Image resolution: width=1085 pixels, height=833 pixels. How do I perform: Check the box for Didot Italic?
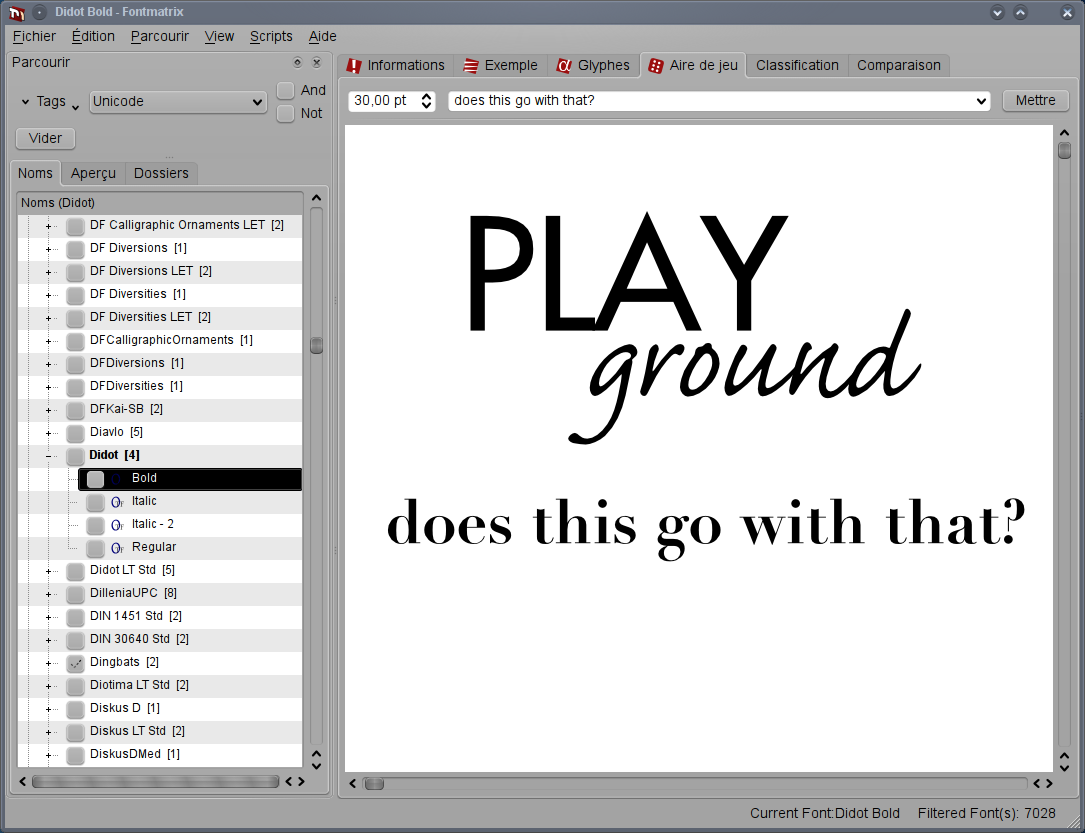(x=95, y=502)
